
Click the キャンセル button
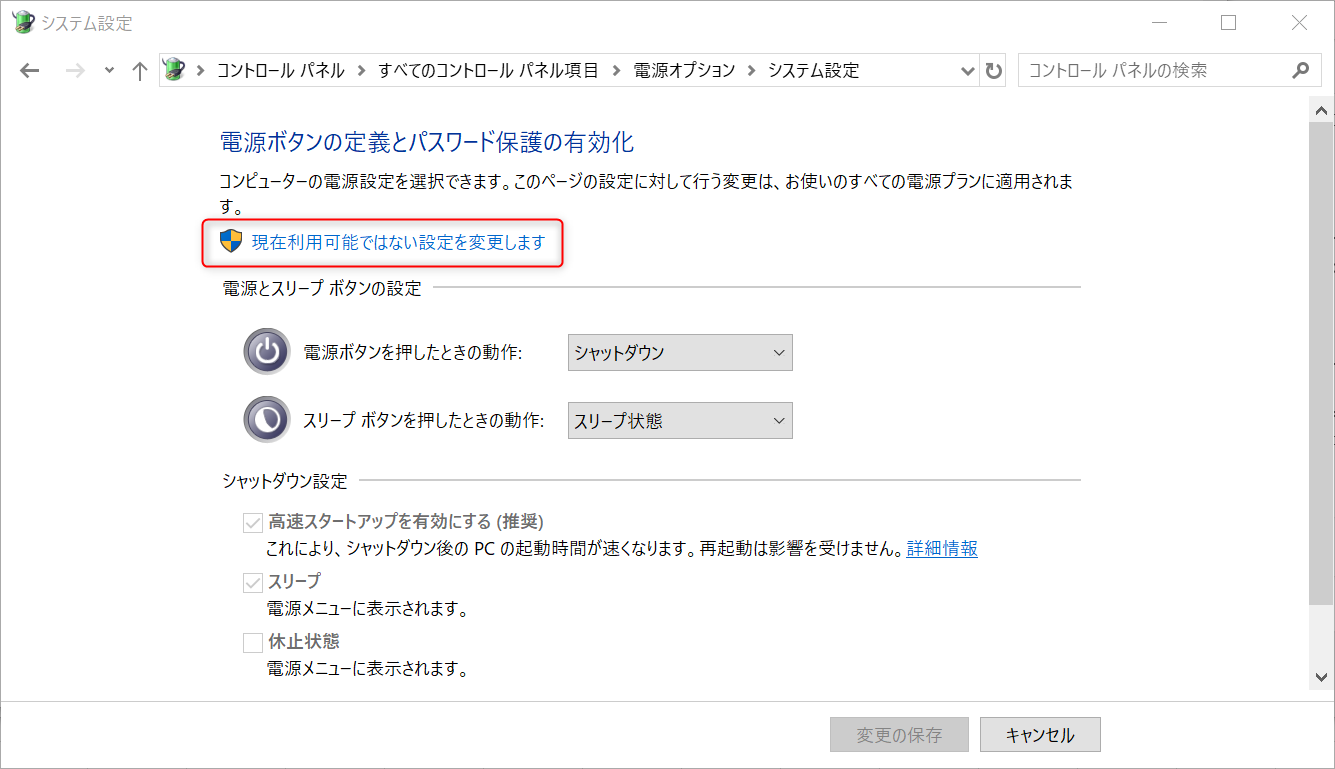1040,735
